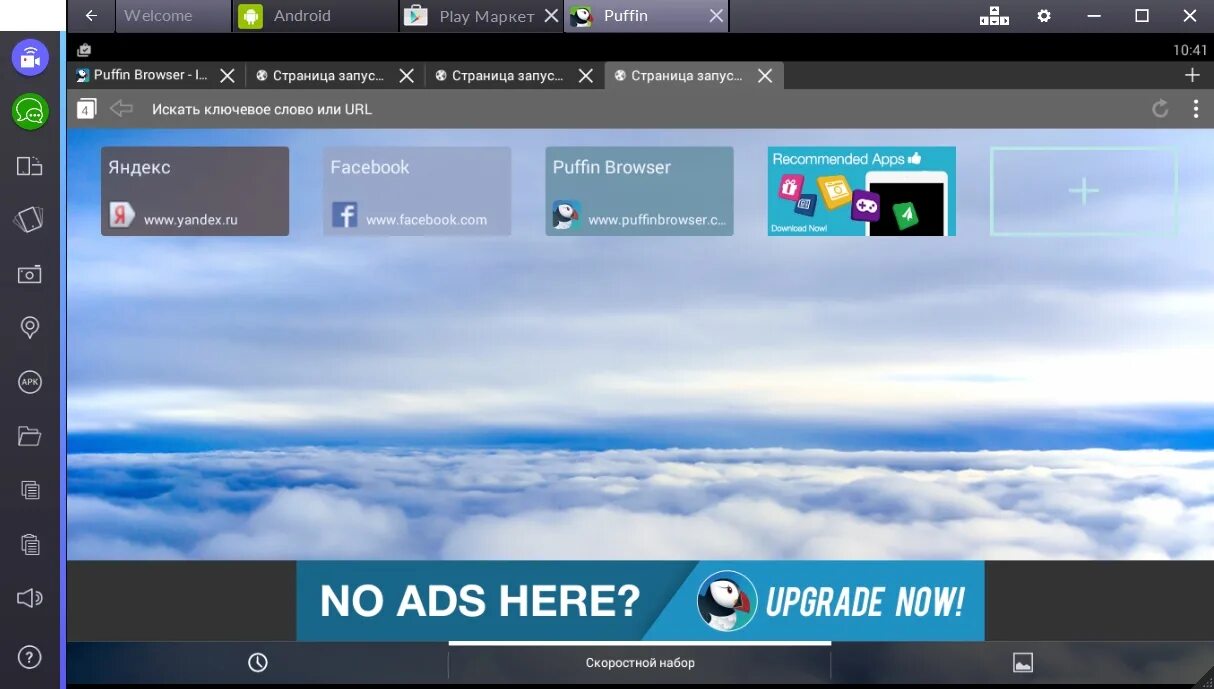Screen dimensions: 1214x689
Task: Open wallpaper image icon at bottom
Action: 1022,662
